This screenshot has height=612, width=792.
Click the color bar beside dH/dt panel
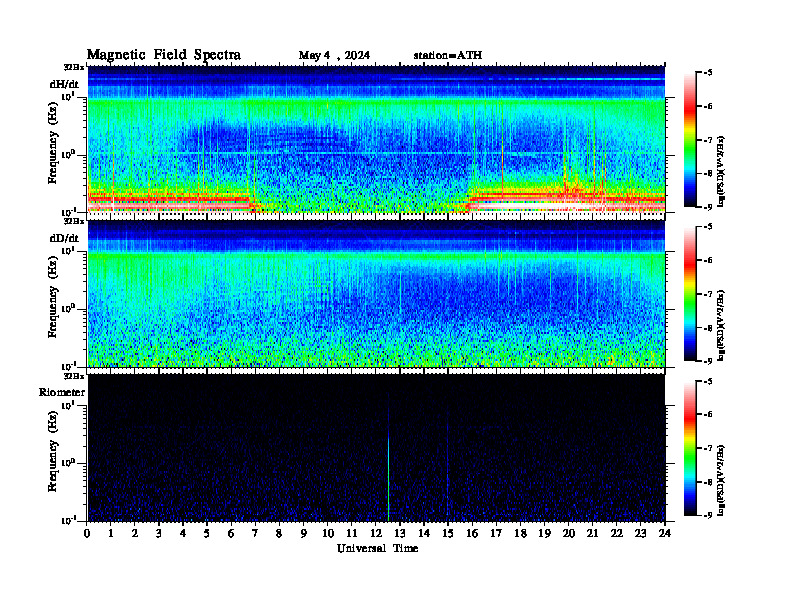(x=690, y=139)
